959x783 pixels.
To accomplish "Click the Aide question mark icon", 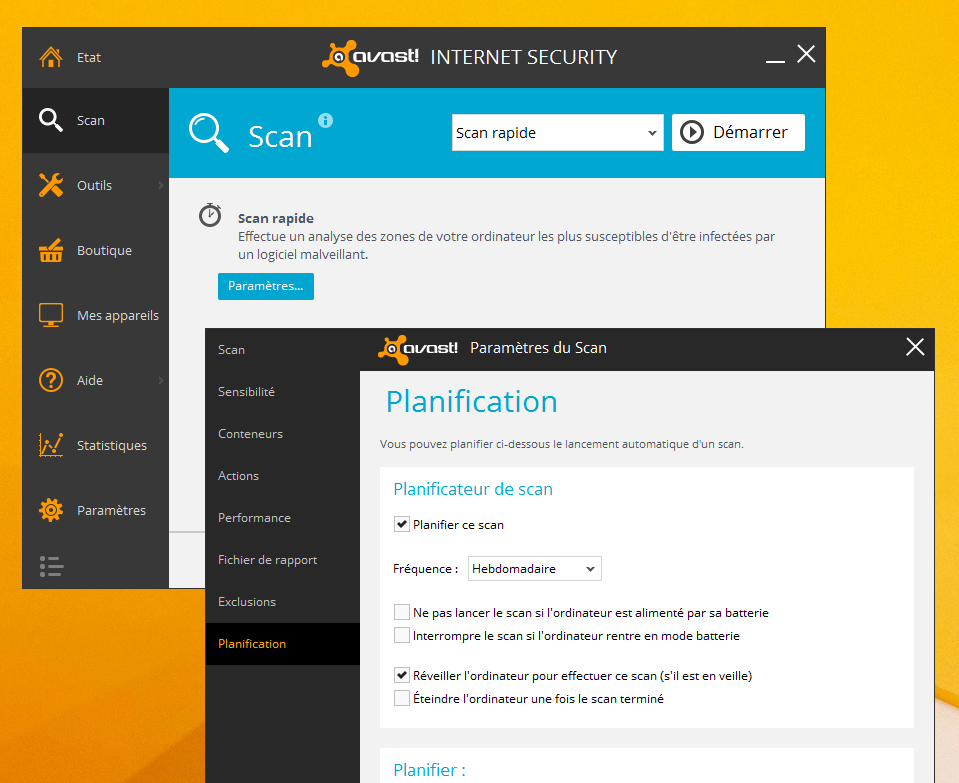I will pos(51,380).
